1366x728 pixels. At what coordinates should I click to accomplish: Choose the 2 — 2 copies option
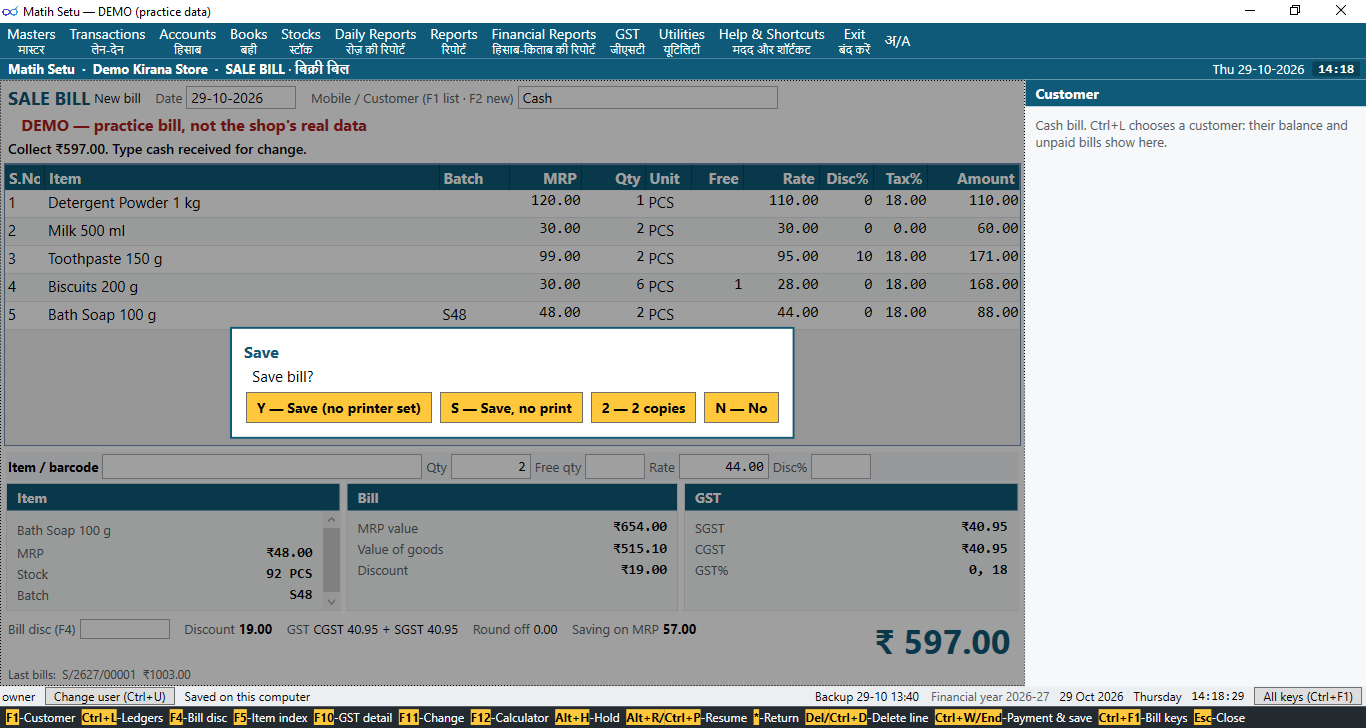643,408
